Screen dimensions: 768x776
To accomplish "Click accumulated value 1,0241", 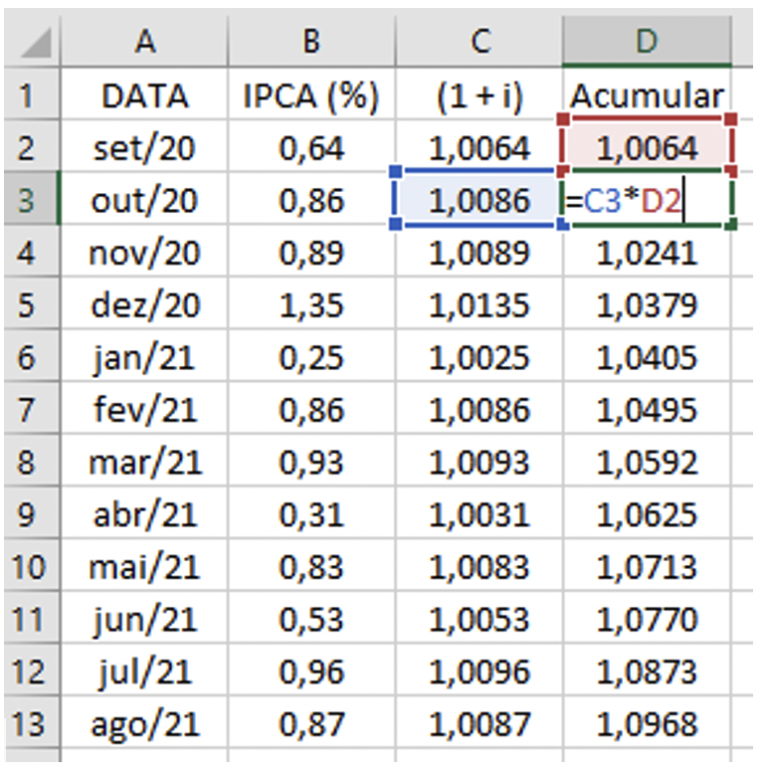I will pos(647,251).
